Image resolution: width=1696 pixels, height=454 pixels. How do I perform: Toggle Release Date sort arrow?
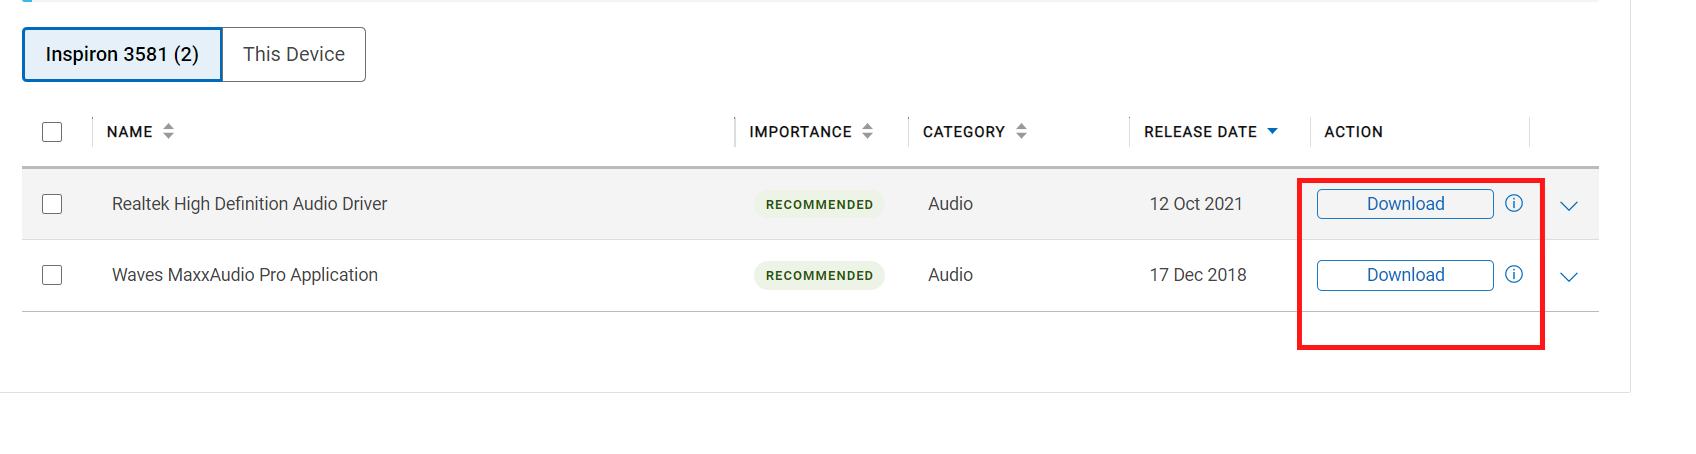[1272, 131]
